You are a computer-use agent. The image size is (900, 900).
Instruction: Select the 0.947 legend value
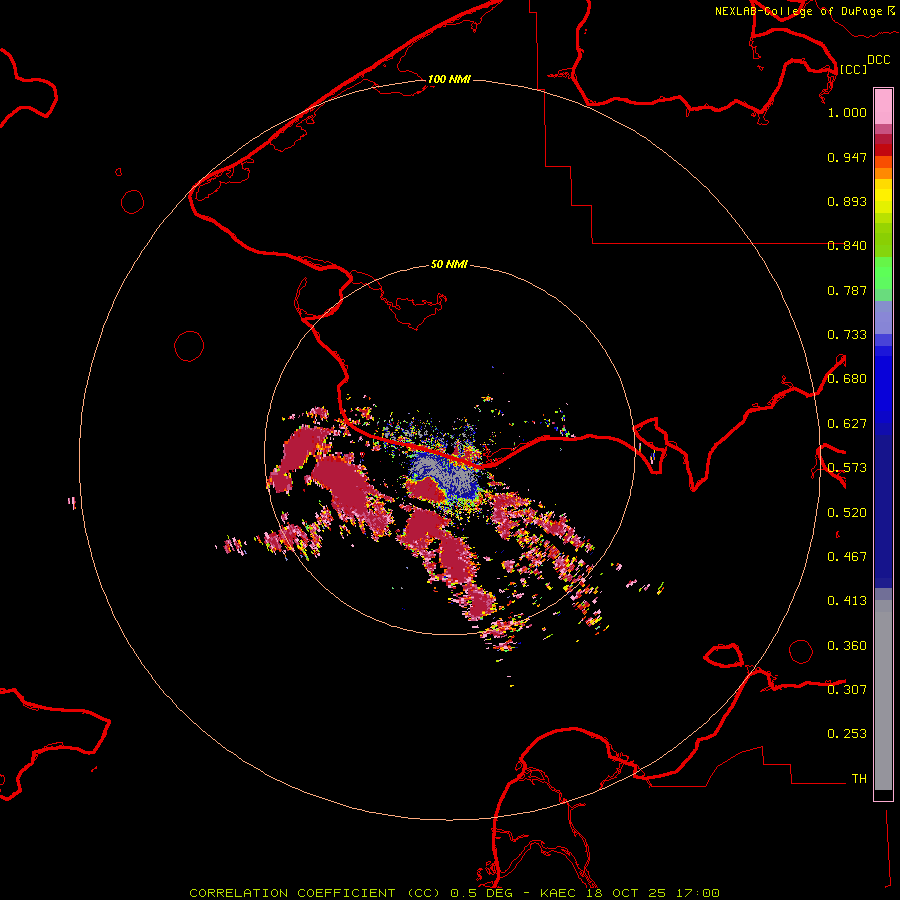(x=847, y=157)
